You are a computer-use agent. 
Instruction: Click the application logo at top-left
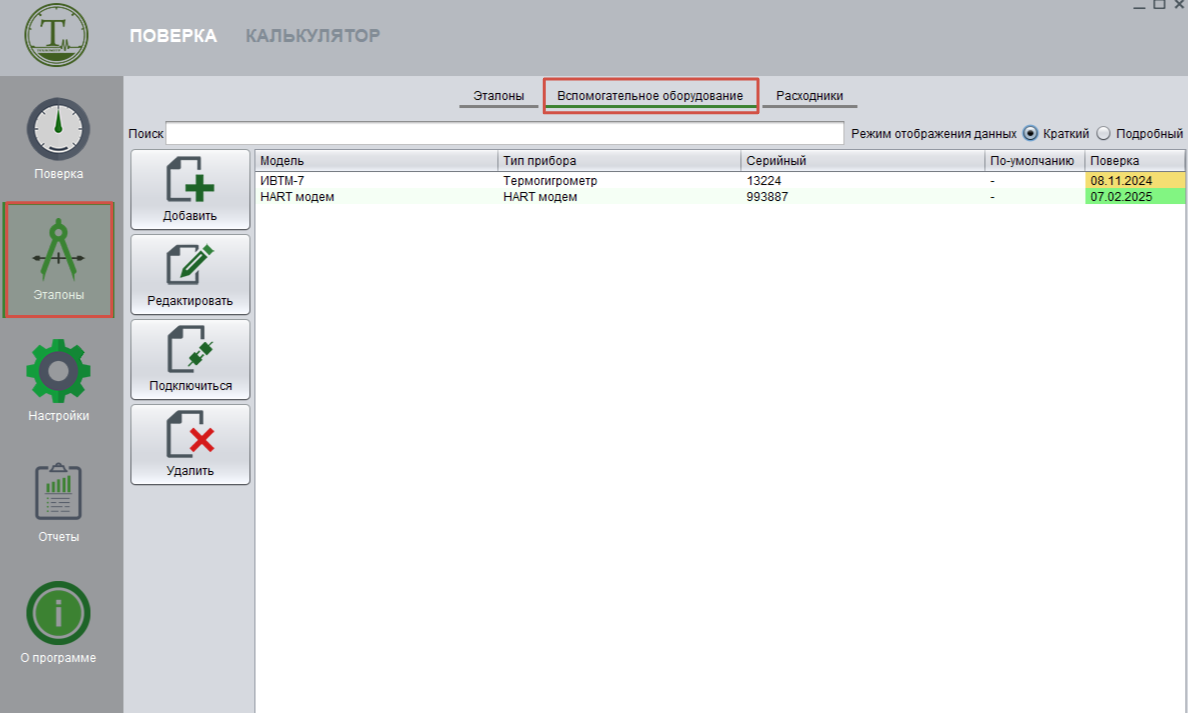point(56,36)
